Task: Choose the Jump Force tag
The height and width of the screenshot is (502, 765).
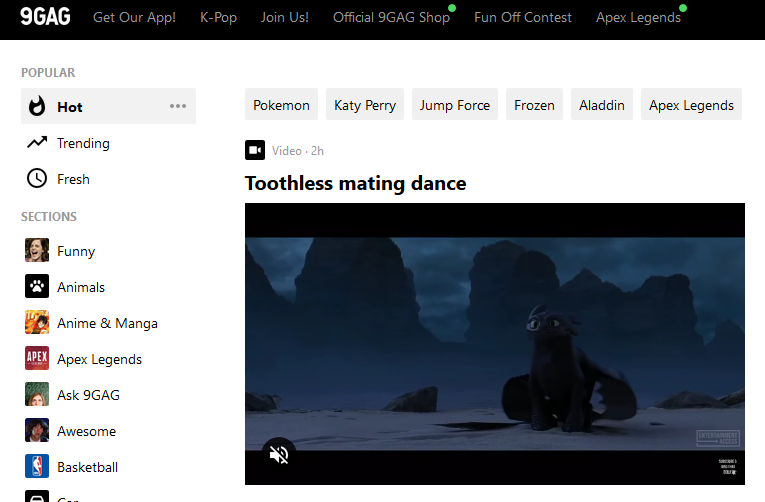Action: (455, 105)
